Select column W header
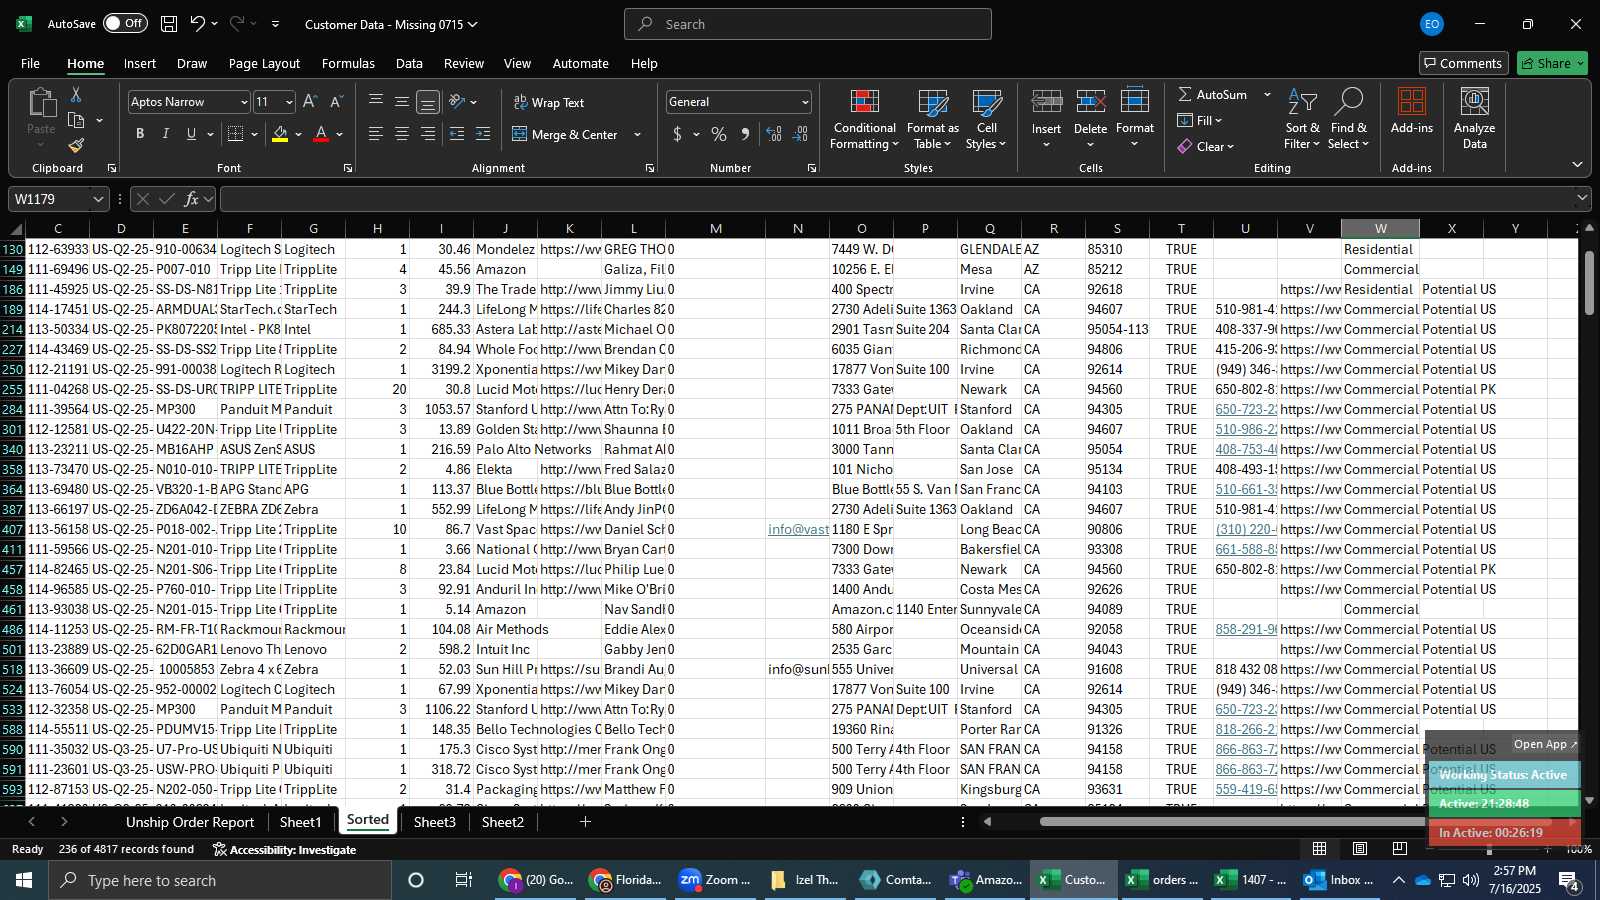 coord(1380,229)
